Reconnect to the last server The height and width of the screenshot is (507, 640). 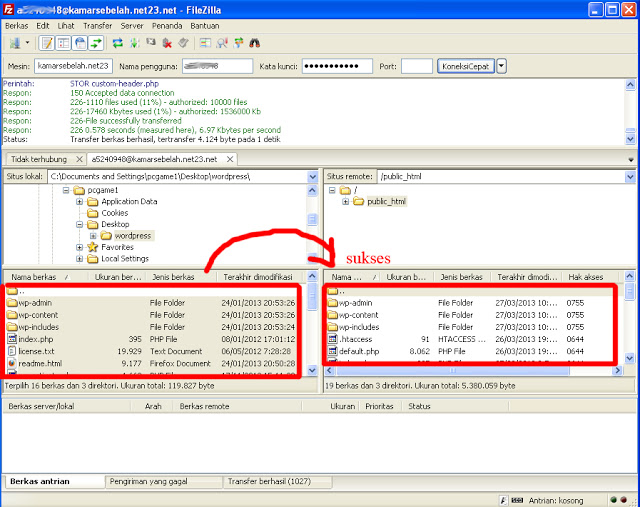click(183, 43)
